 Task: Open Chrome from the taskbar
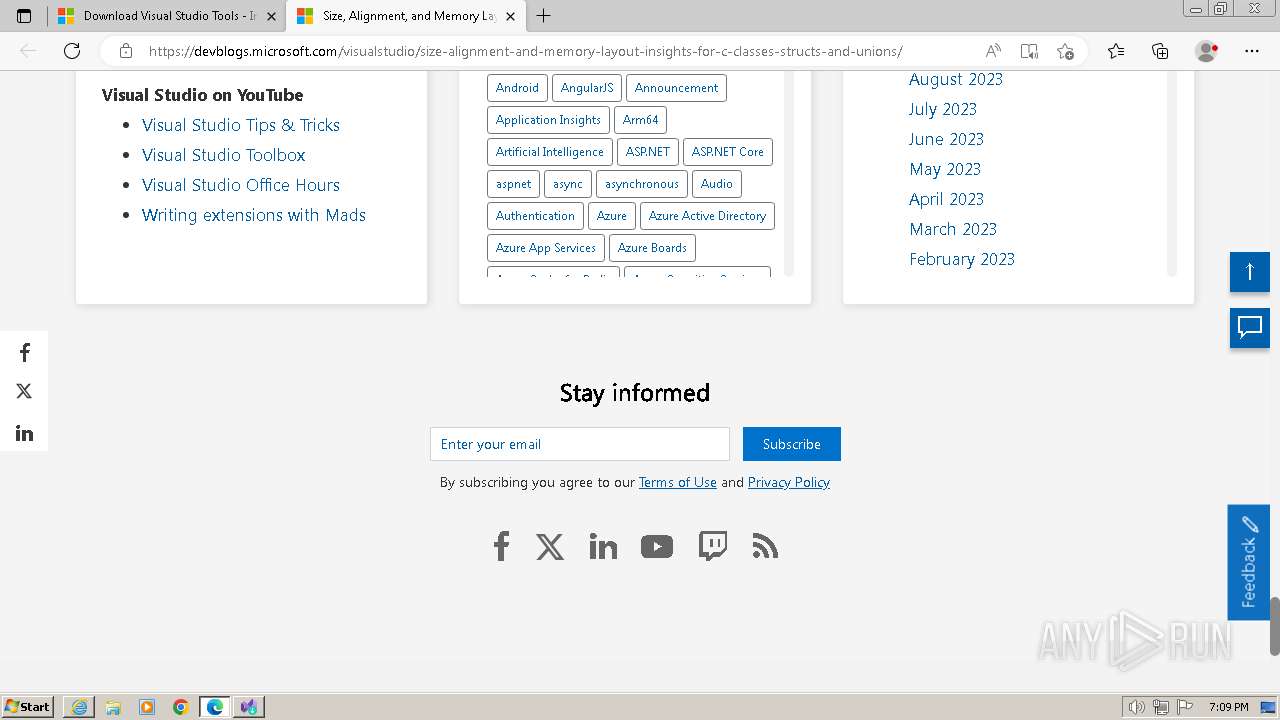coord(181,707)
